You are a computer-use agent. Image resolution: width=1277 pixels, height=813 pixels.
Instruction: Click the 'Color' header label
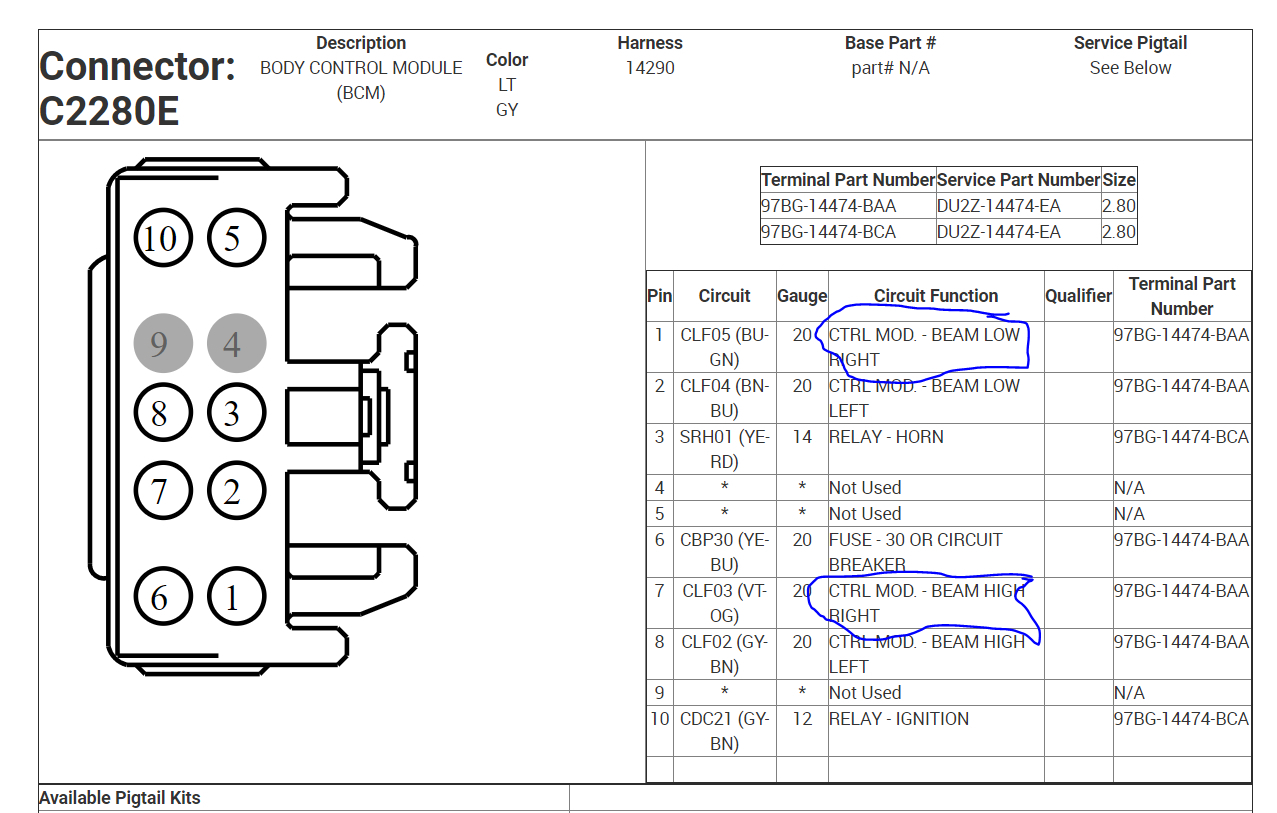click(507, 60)
